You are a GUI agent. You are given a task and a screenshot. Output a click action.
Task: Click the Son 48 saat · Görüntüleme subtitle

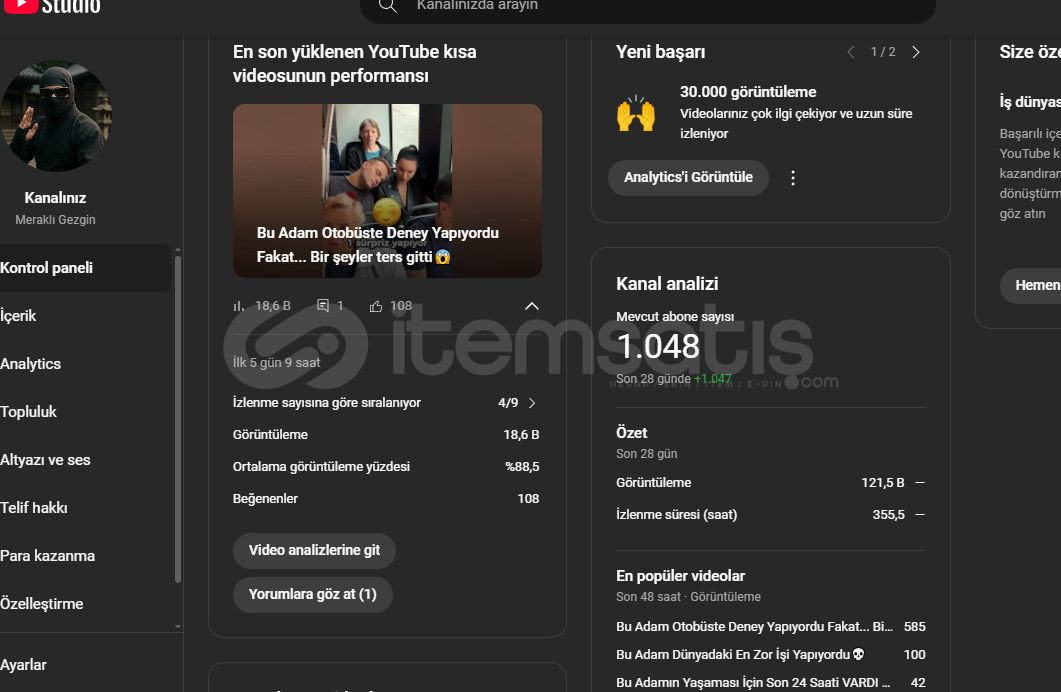688,597
